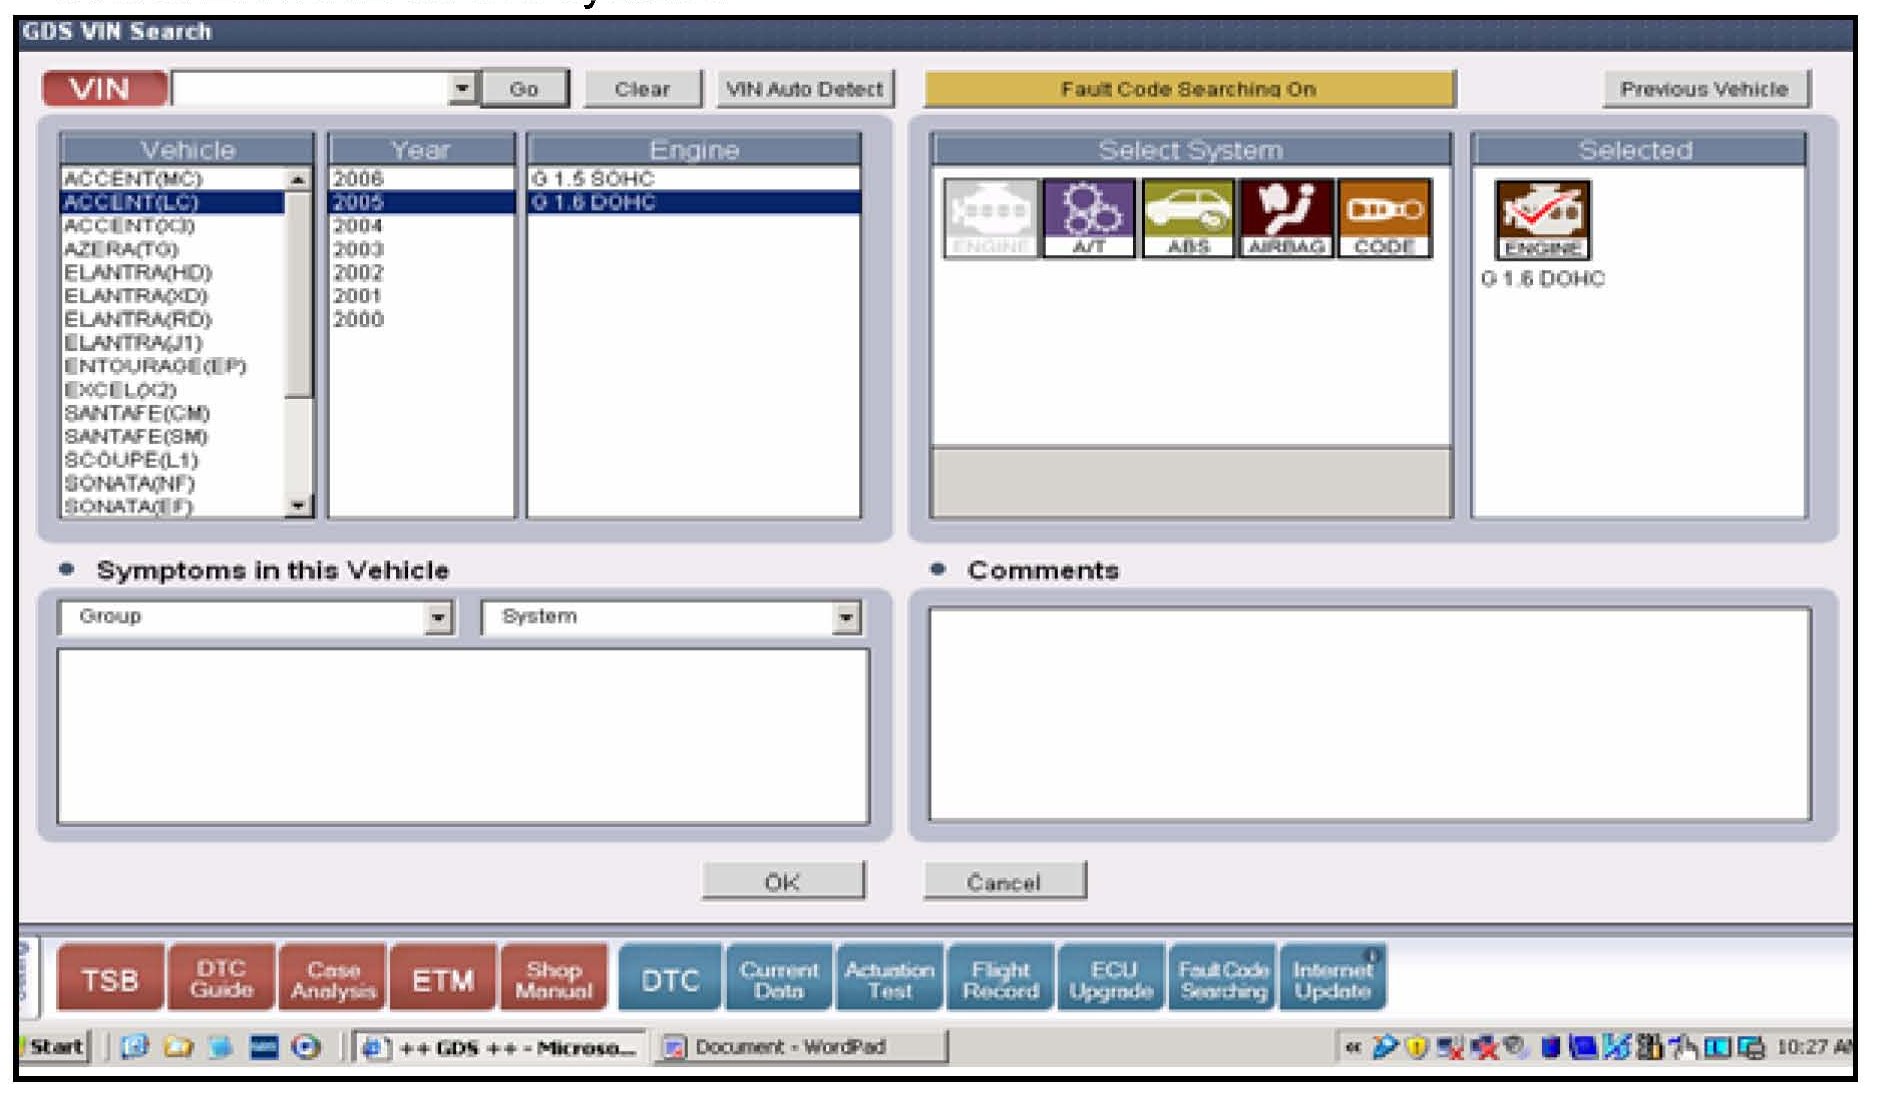
Task: Click the selected ENGINE icon in Selected panel
Action: 1542,219
